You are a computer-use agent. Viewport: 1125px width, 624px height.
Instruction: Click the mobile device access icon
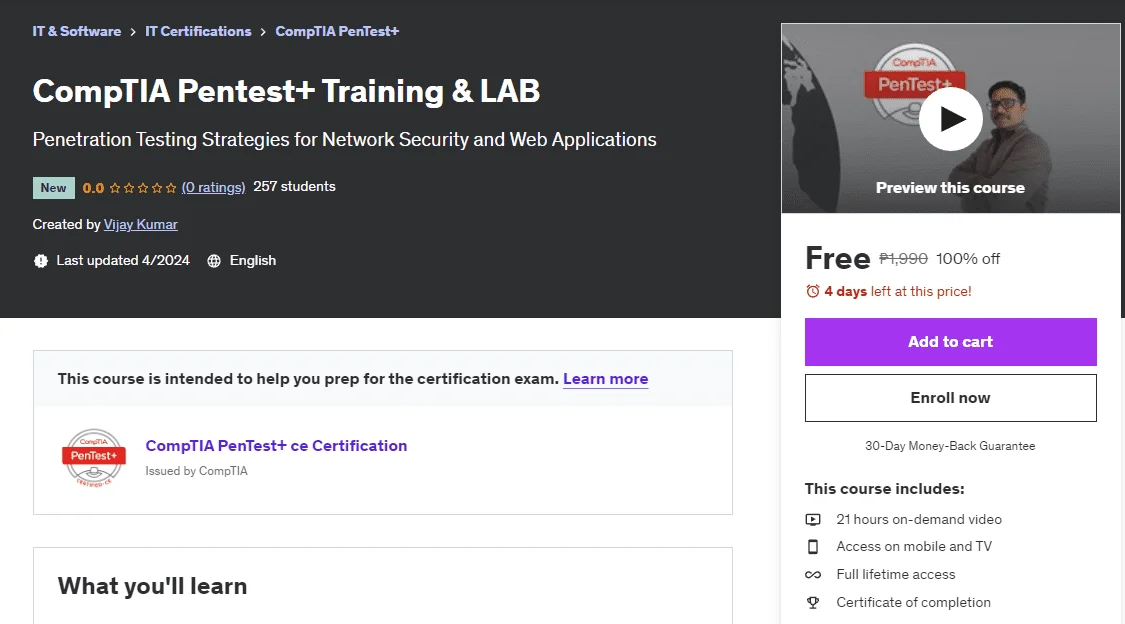813,547
